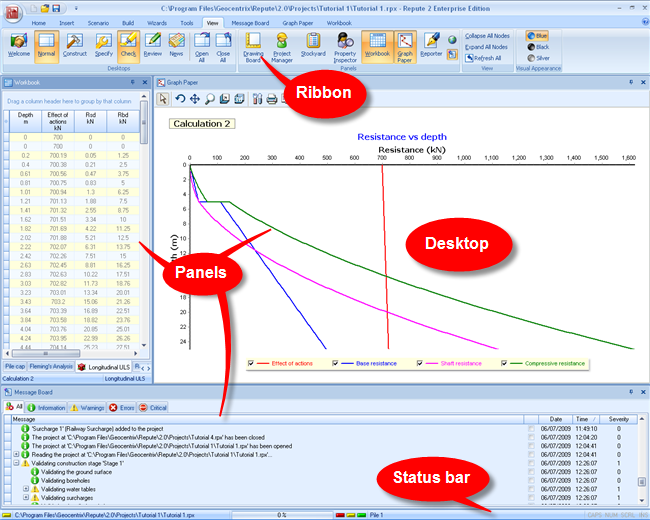Open the quick access toolbar dropdown arrow

tap(76, 8)
